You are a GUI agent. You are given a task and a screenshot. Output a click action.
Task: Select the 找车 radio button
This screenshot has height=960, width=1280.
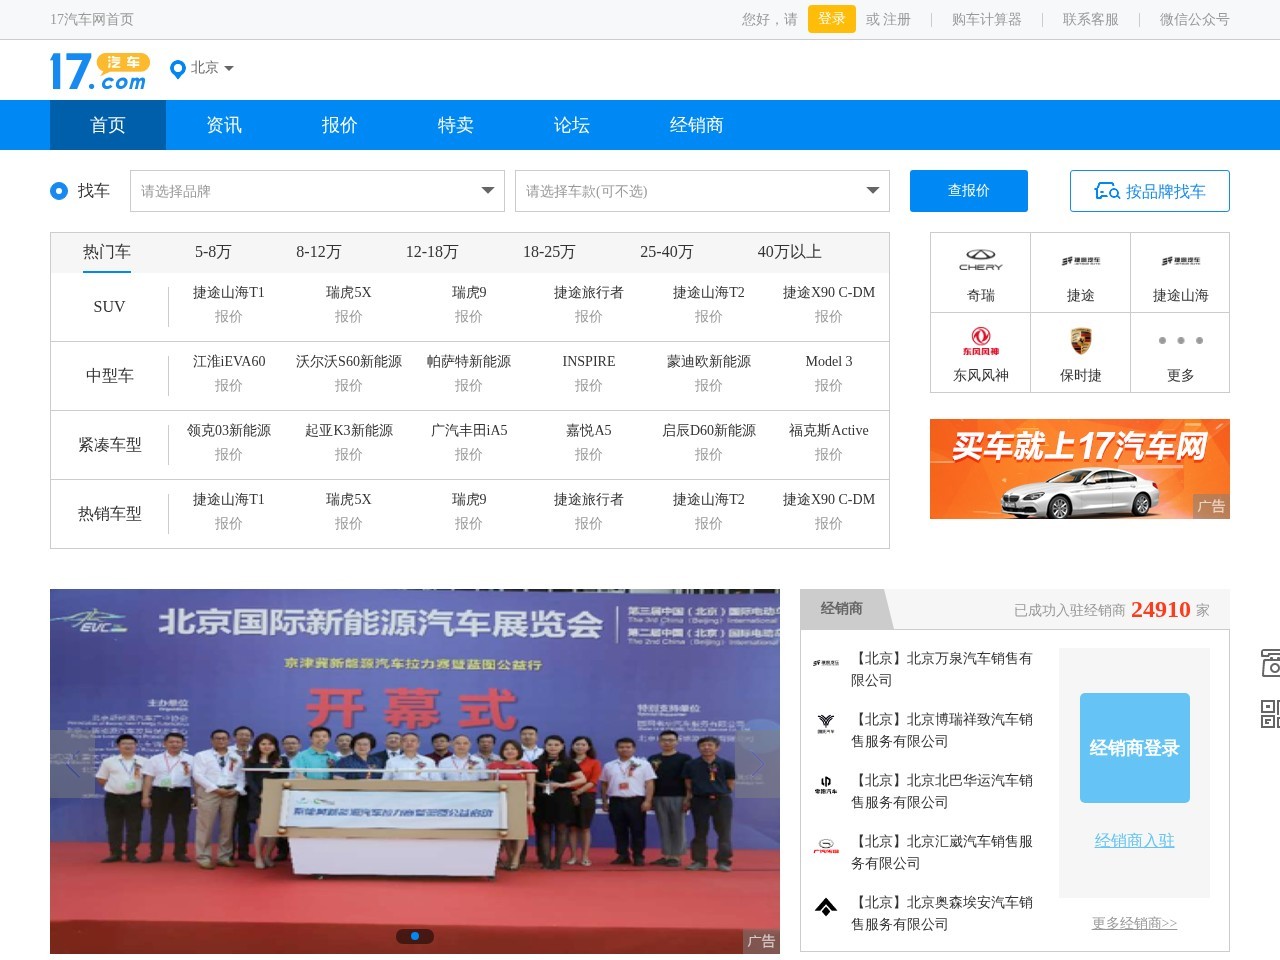[59, 191]
